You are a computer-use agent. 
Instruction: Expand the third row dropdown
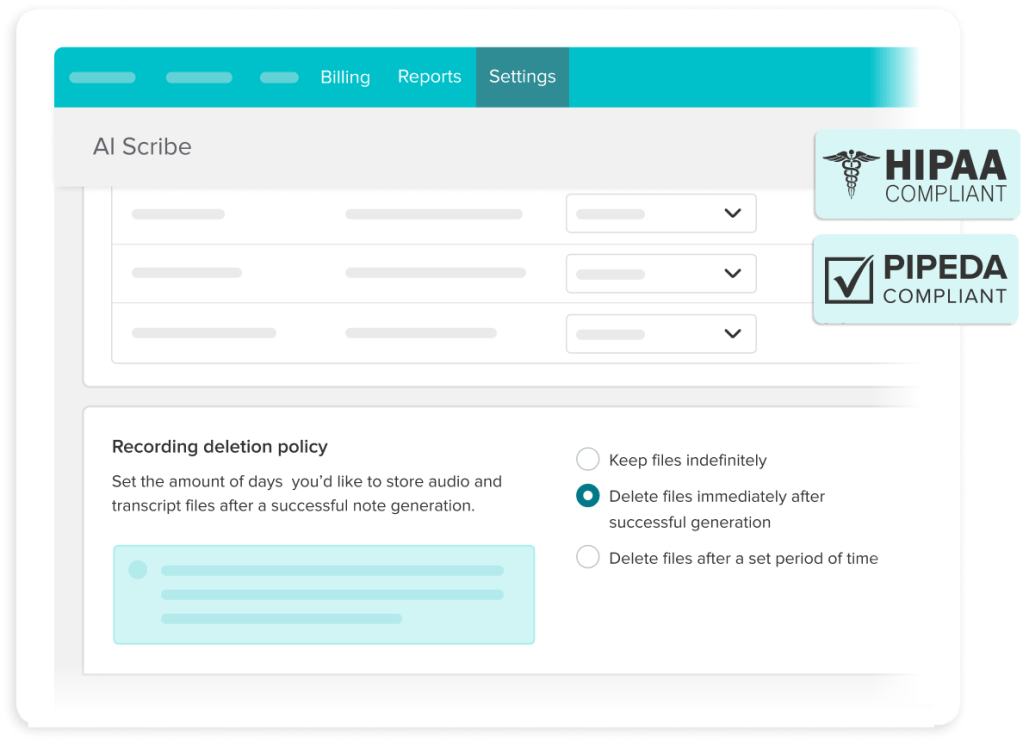(661, 333)
